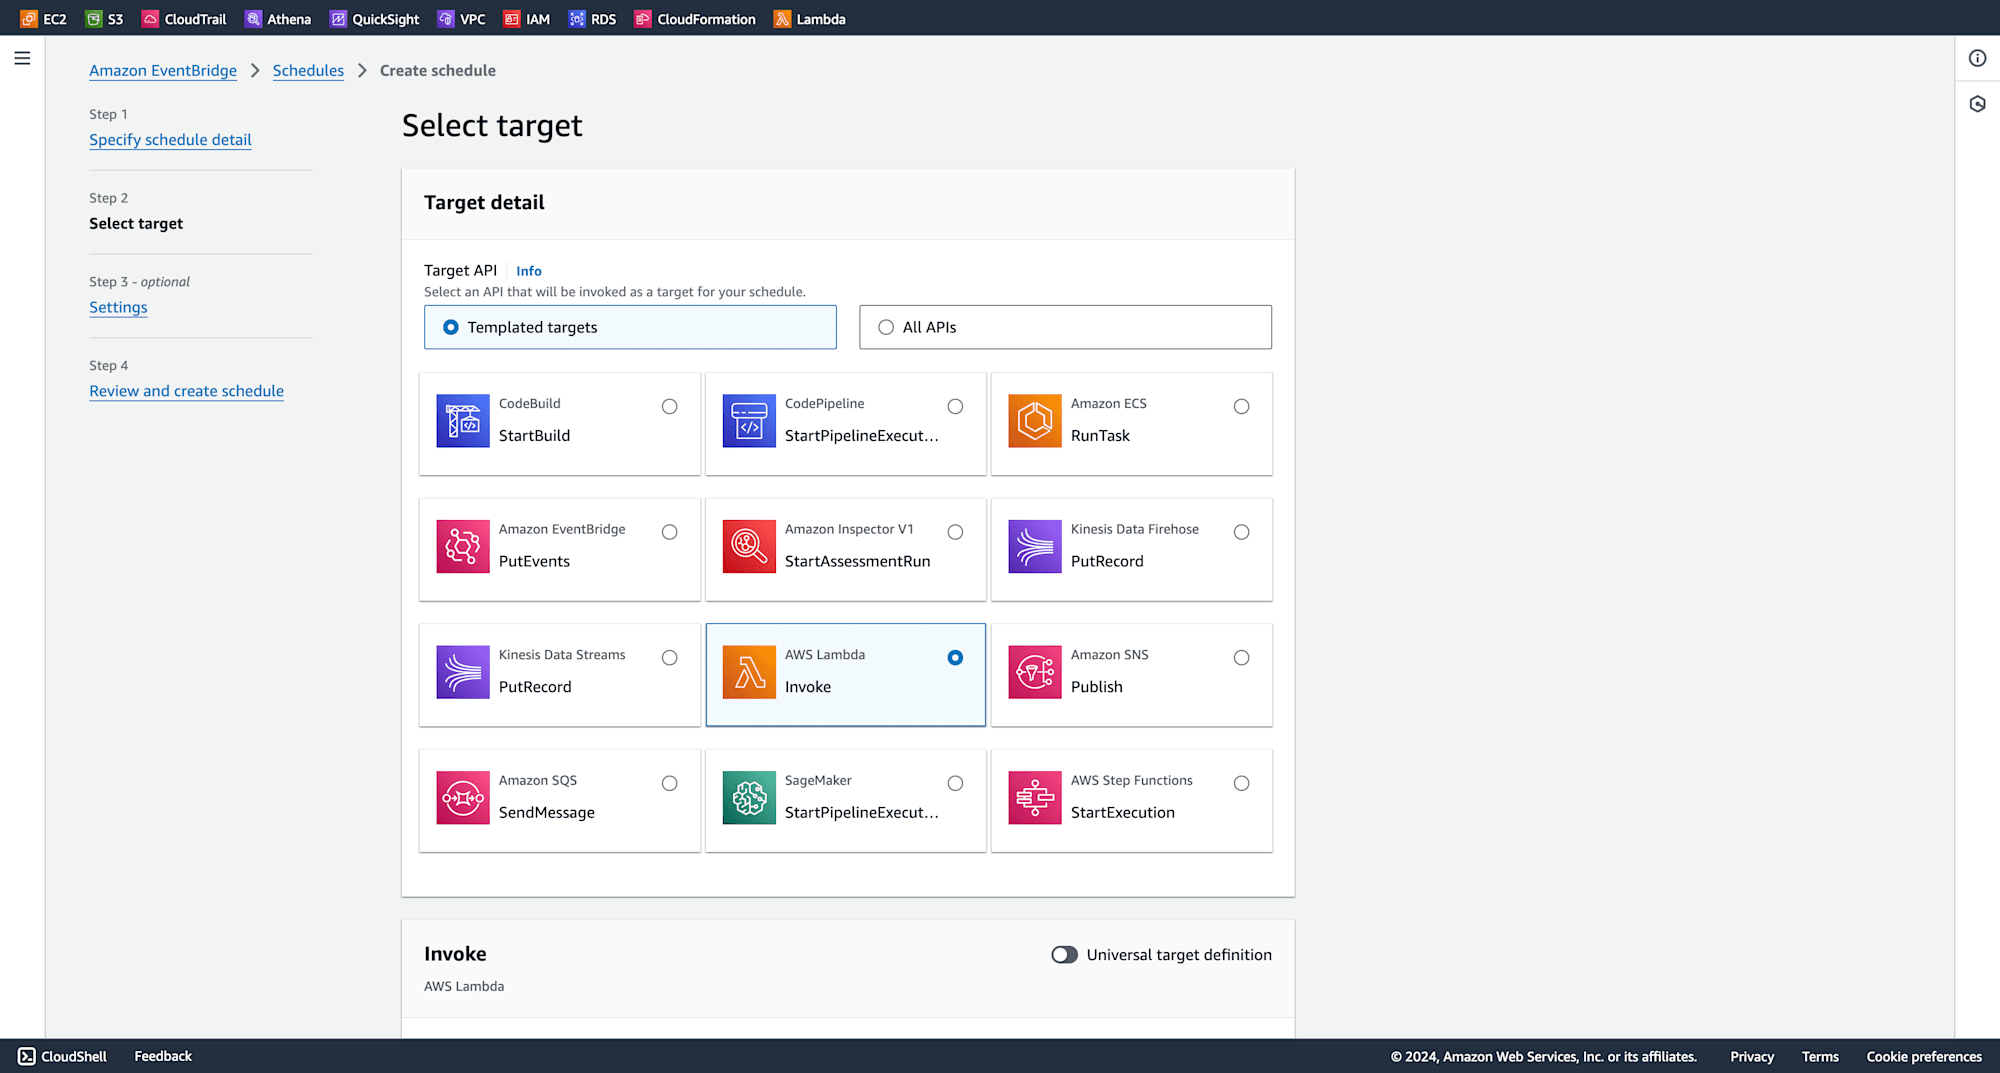Open the Privacy footer link
2000x1073 pixels.
(x=1752, y=1056)
